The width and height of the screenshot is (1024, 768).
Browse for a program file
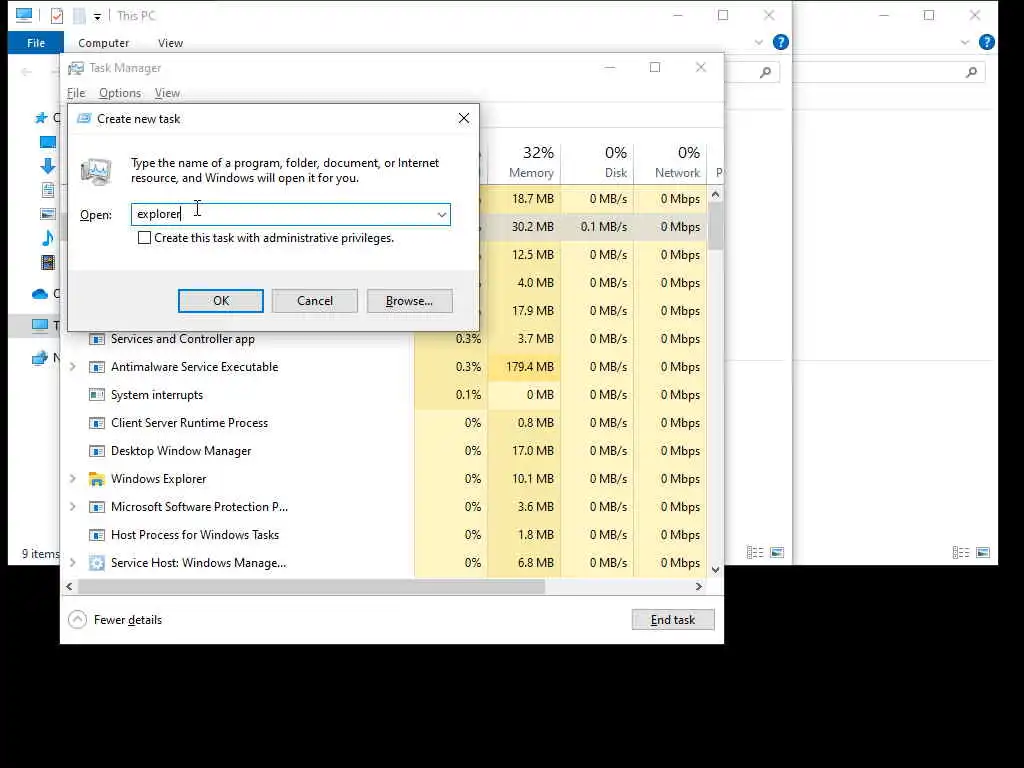click(409, 301)
